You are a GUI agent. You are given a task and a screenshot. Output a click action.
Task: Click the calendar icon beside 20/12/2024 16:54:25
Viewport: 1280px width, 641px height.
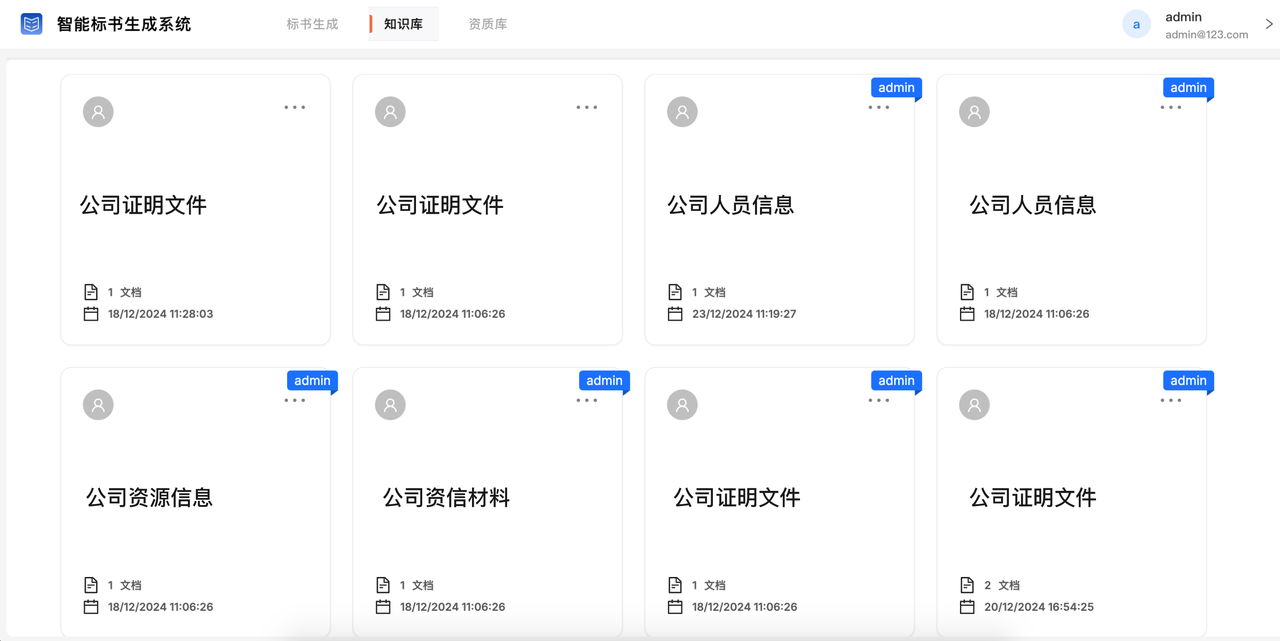click(967, 607)
